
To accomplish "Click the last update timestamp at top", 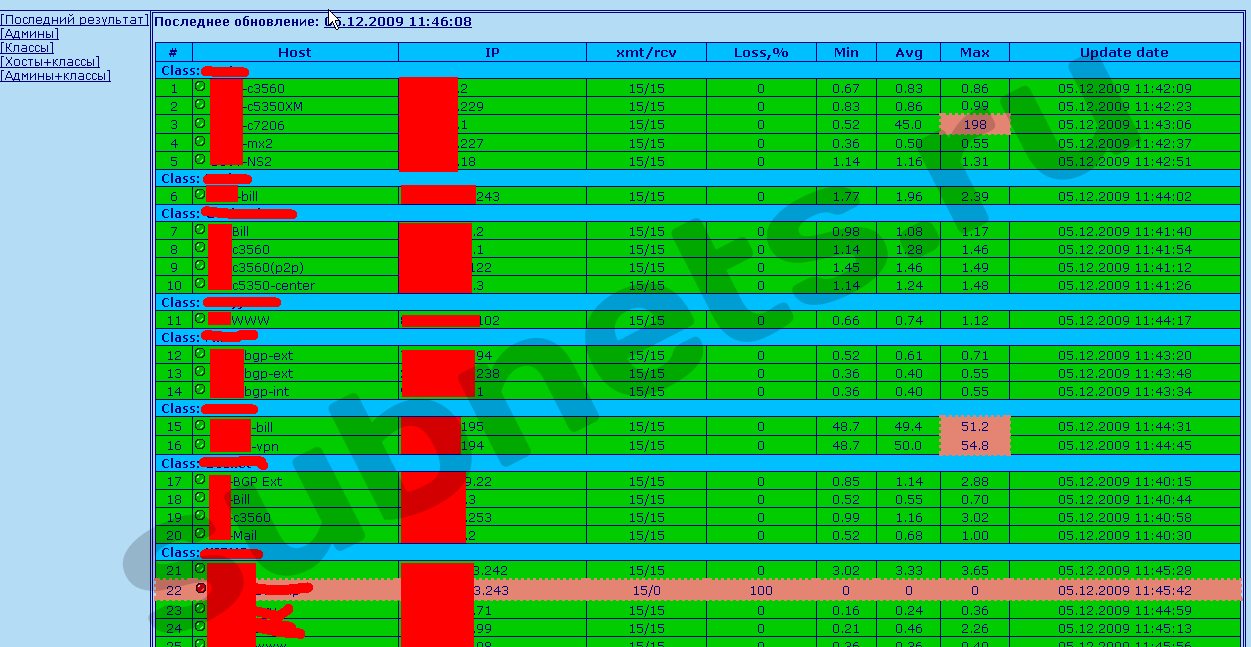I will pos(398,21).
